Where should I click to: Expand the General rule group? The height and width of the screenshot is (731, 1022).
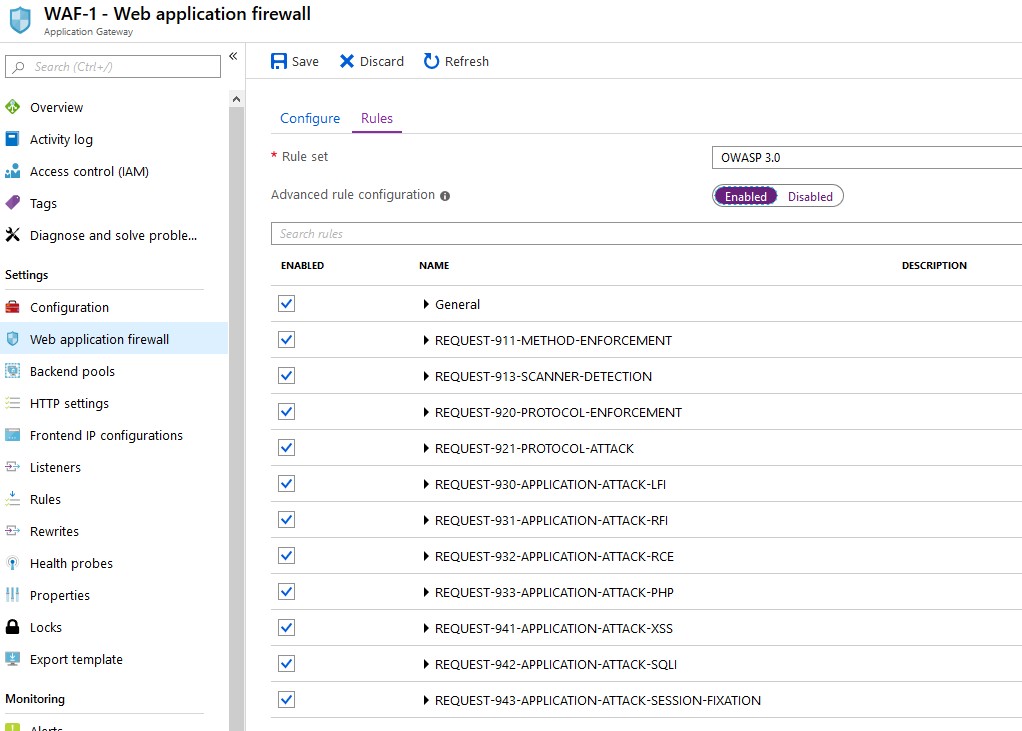(426, 304)
